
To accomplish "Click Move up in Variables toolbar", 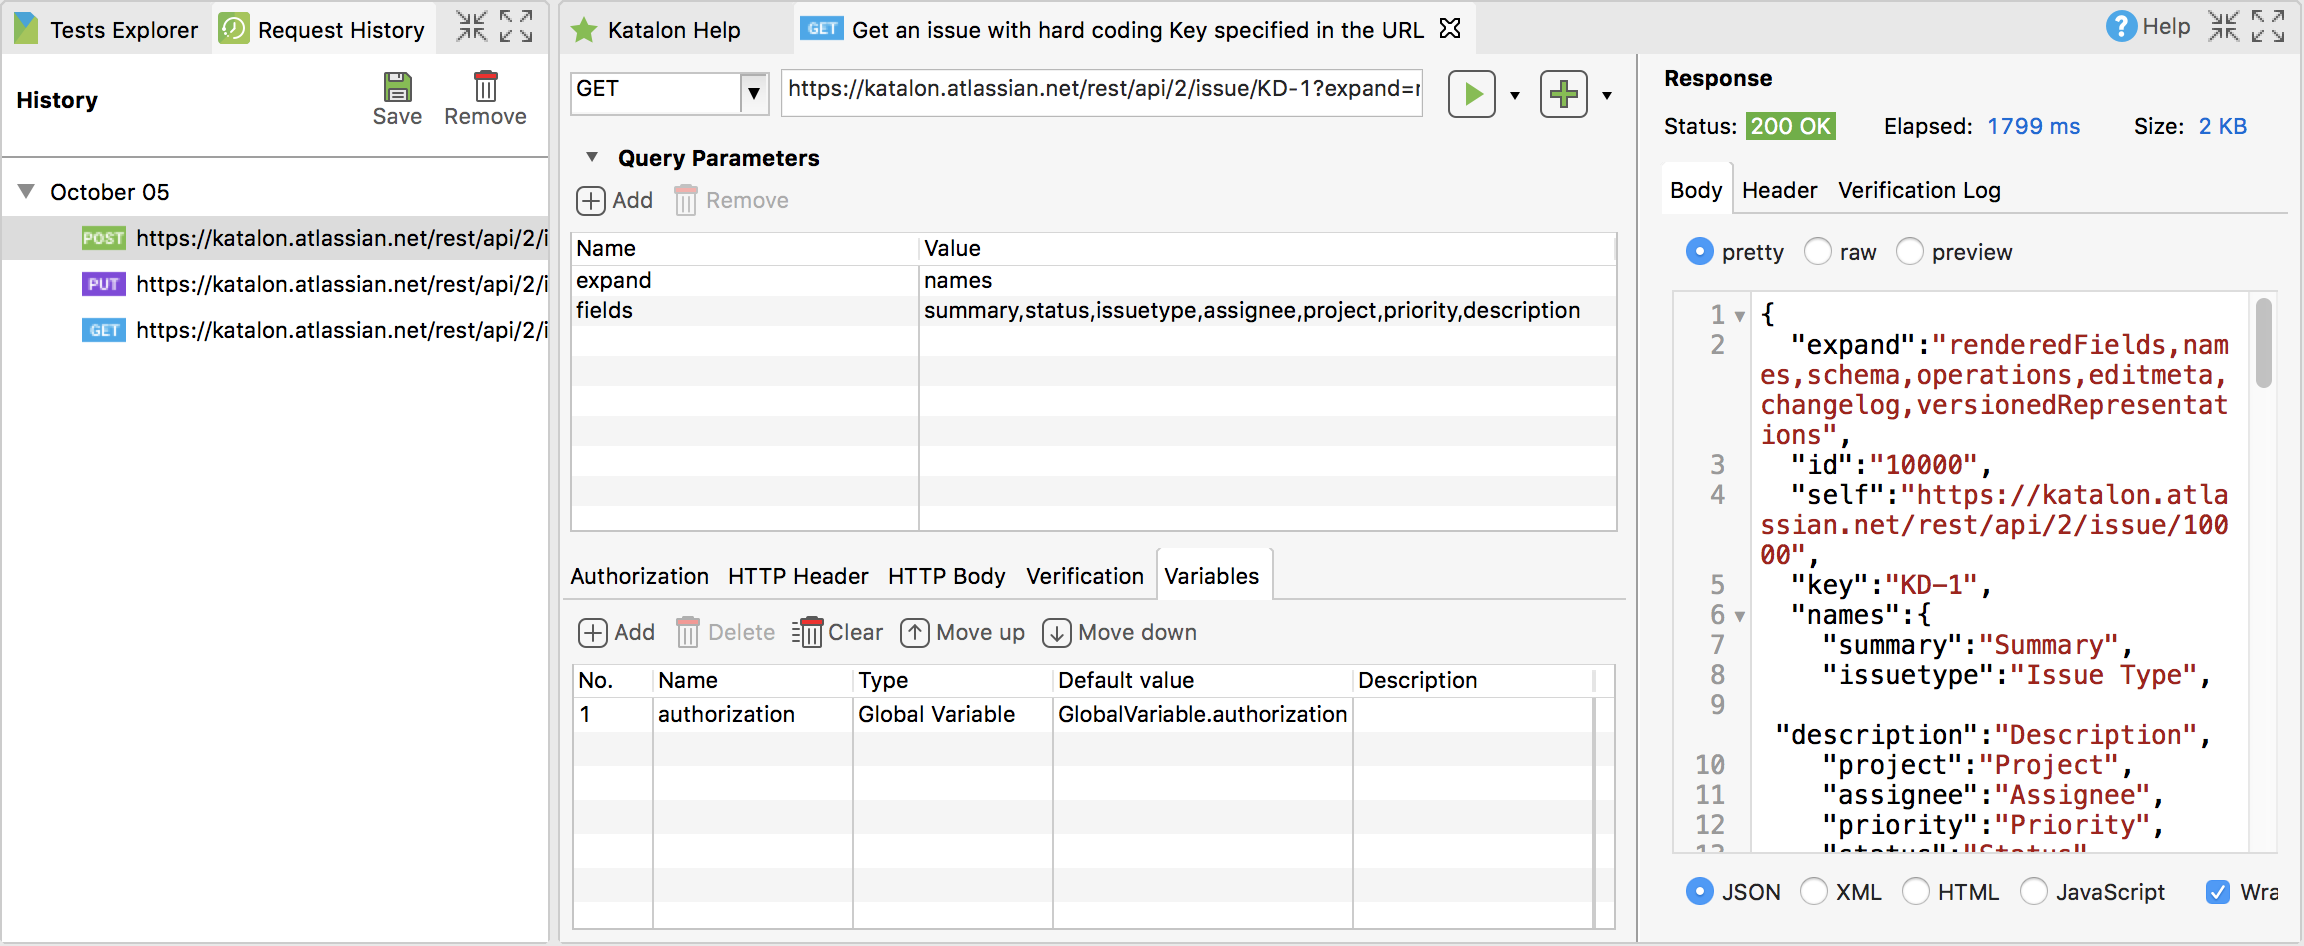I will coord(963,632).
